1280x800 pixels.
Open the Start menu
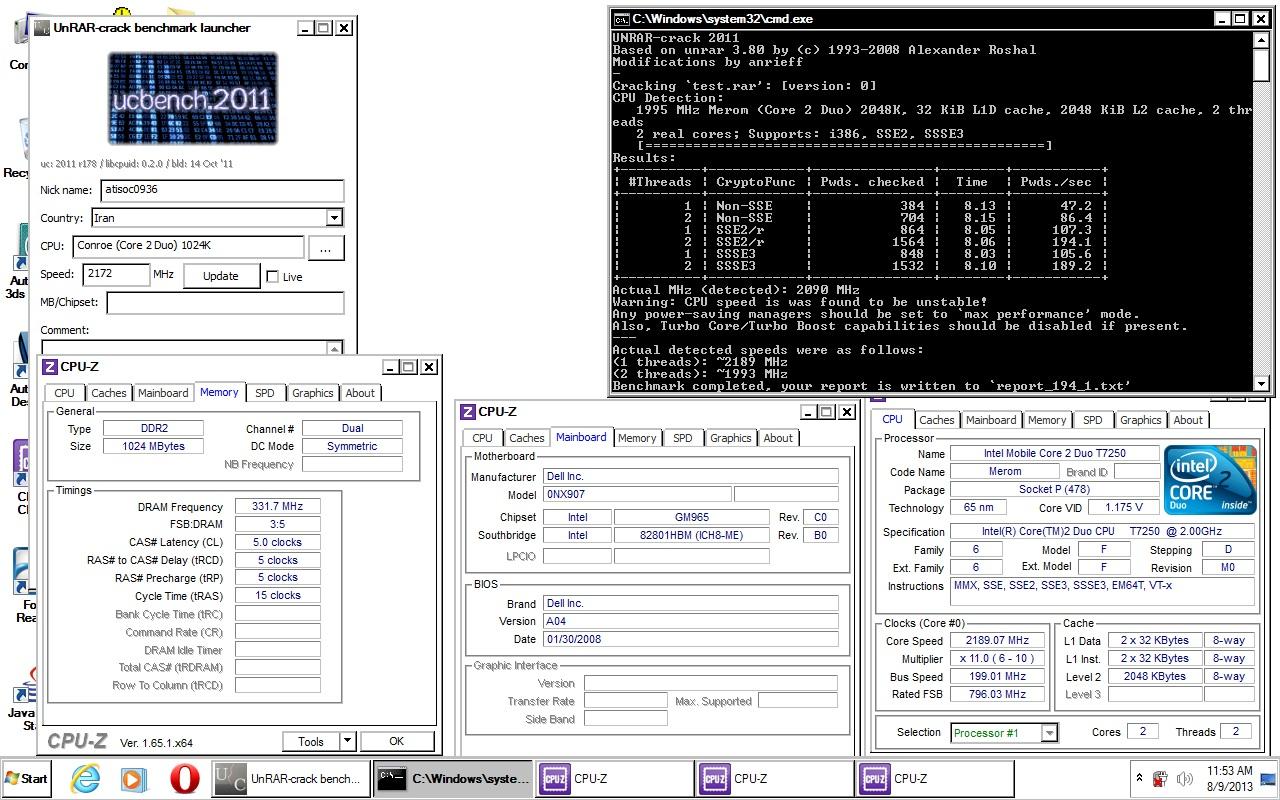[x=27, y=778]
